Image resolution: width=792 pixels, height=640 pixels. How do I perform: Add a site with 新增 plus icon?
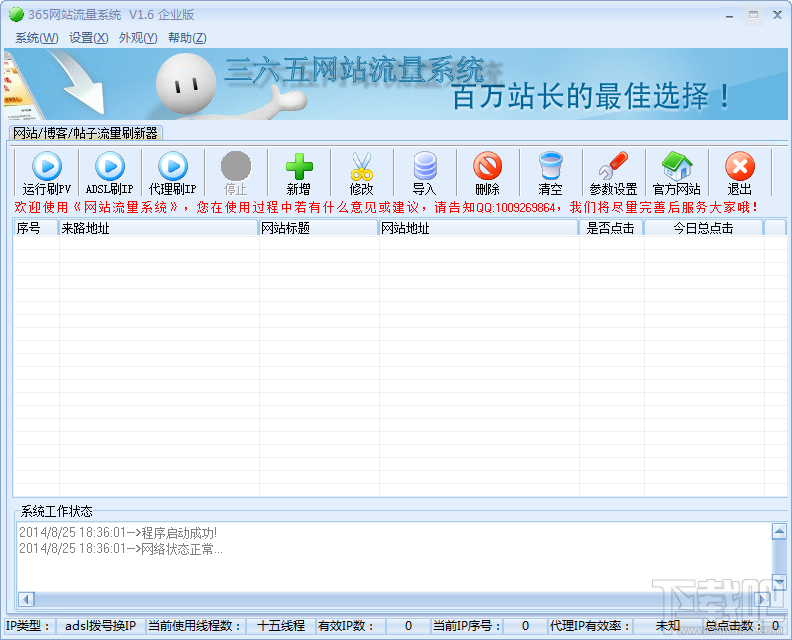pyautogui.click(x=299, y=166)
